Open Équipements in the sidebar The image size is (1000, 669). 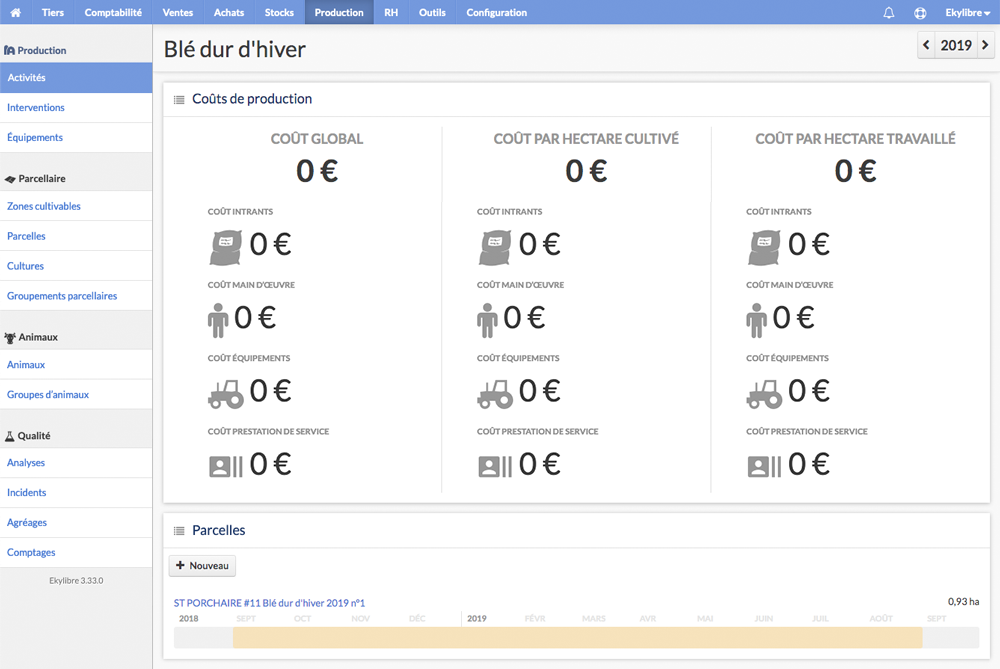click(76, 138)
